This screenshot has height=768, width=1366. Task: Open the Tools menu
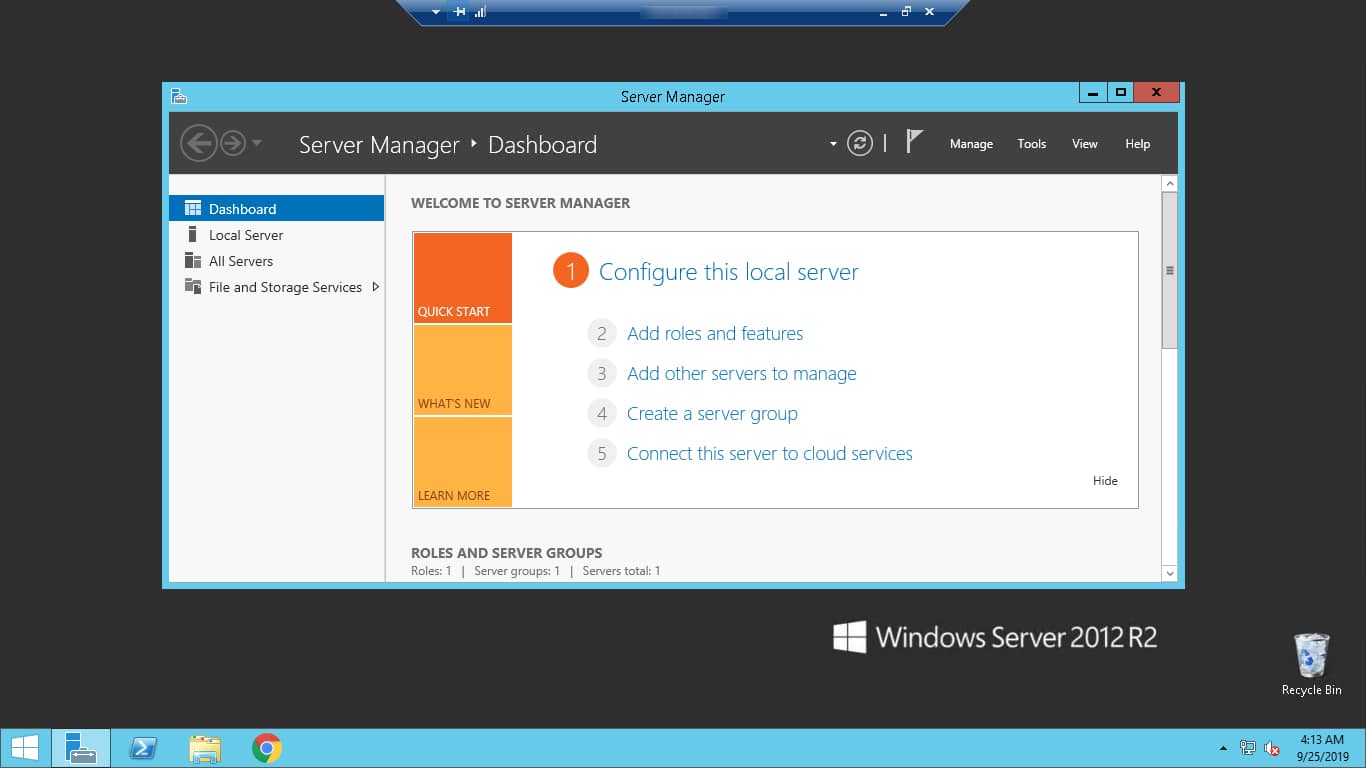(1032, 144)
